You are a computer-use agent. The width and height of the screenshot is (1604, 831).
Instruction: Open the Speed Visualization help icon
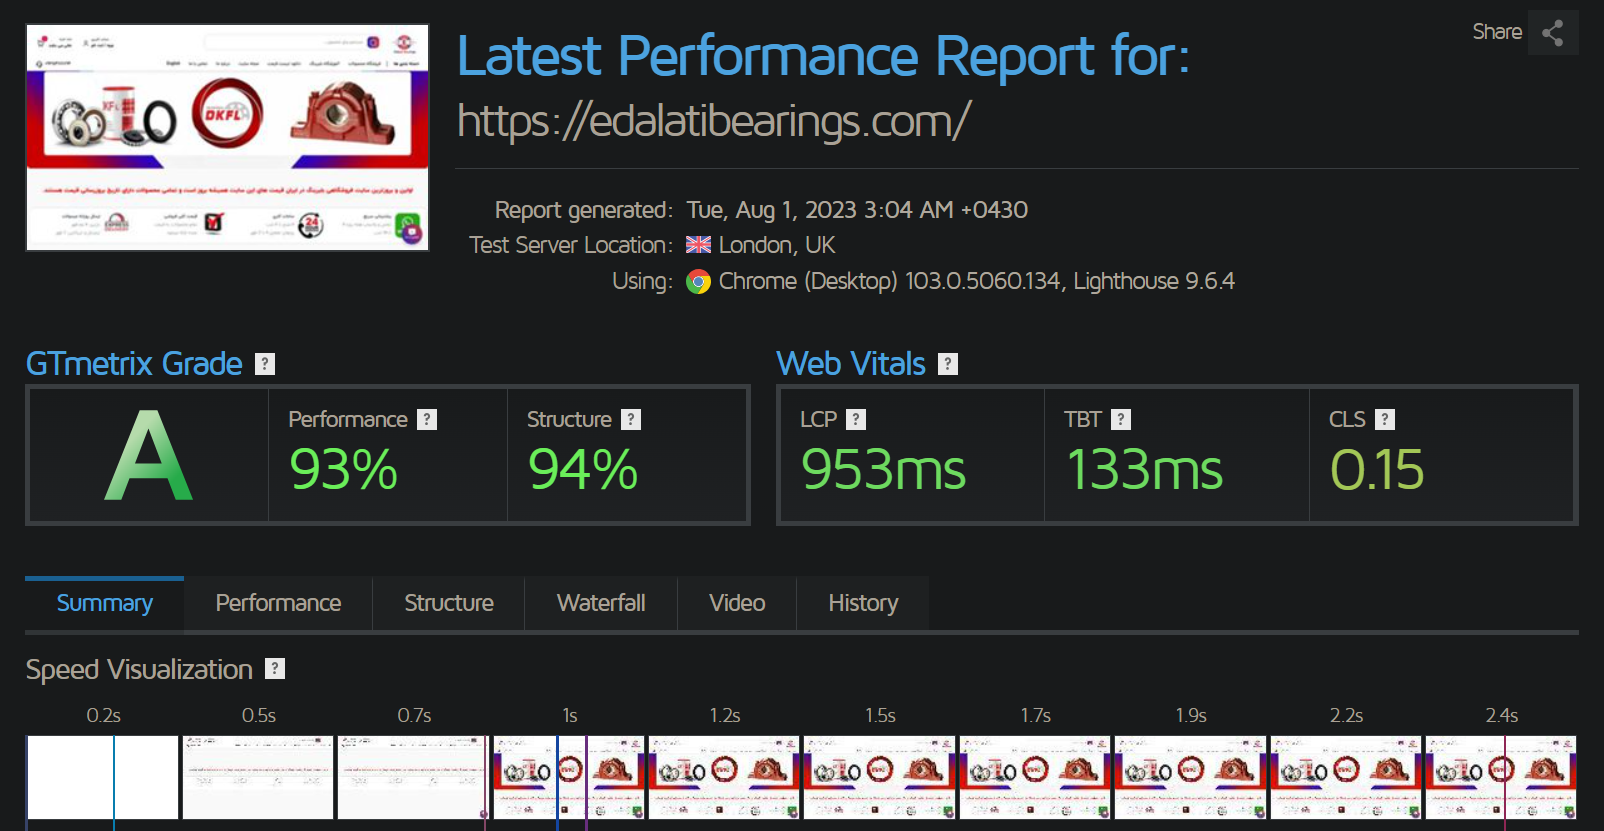click(275, 669)
